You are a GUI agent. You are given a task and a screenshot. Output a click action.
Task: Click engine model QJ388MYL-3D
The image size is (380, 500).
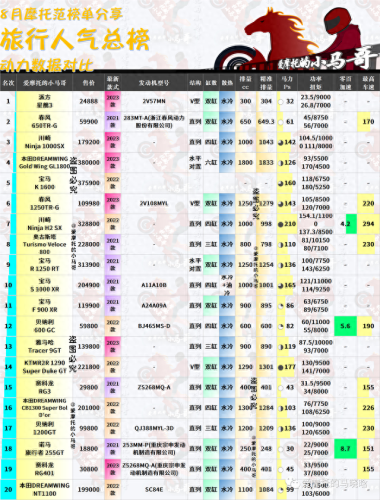point(154,428)
